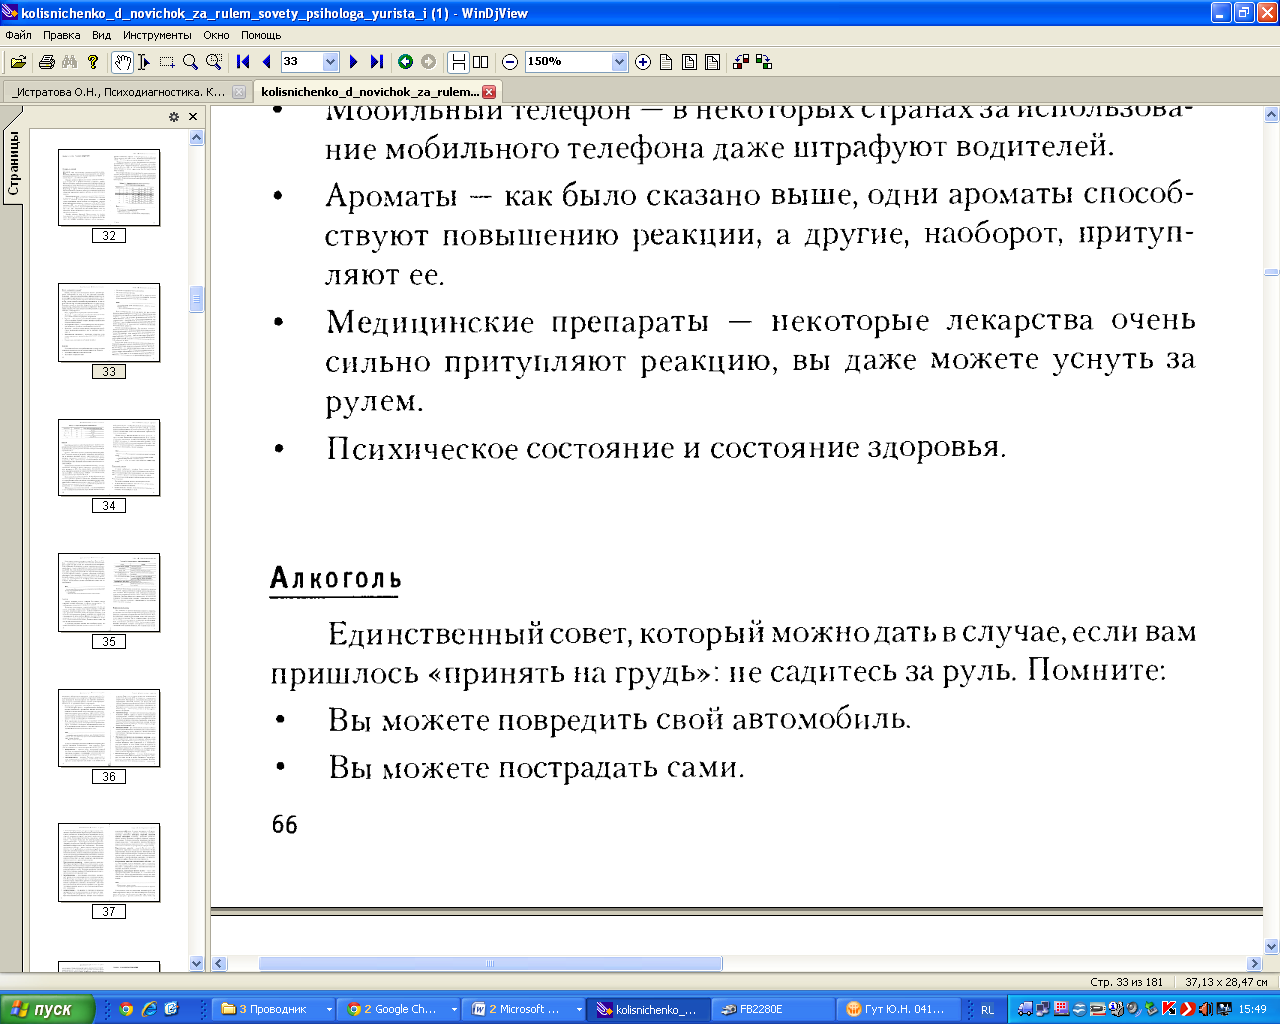The height and width of the screenshot is (1024, 1280).
Task: Open the Find binoculars tool
Action: coord(69,62)
